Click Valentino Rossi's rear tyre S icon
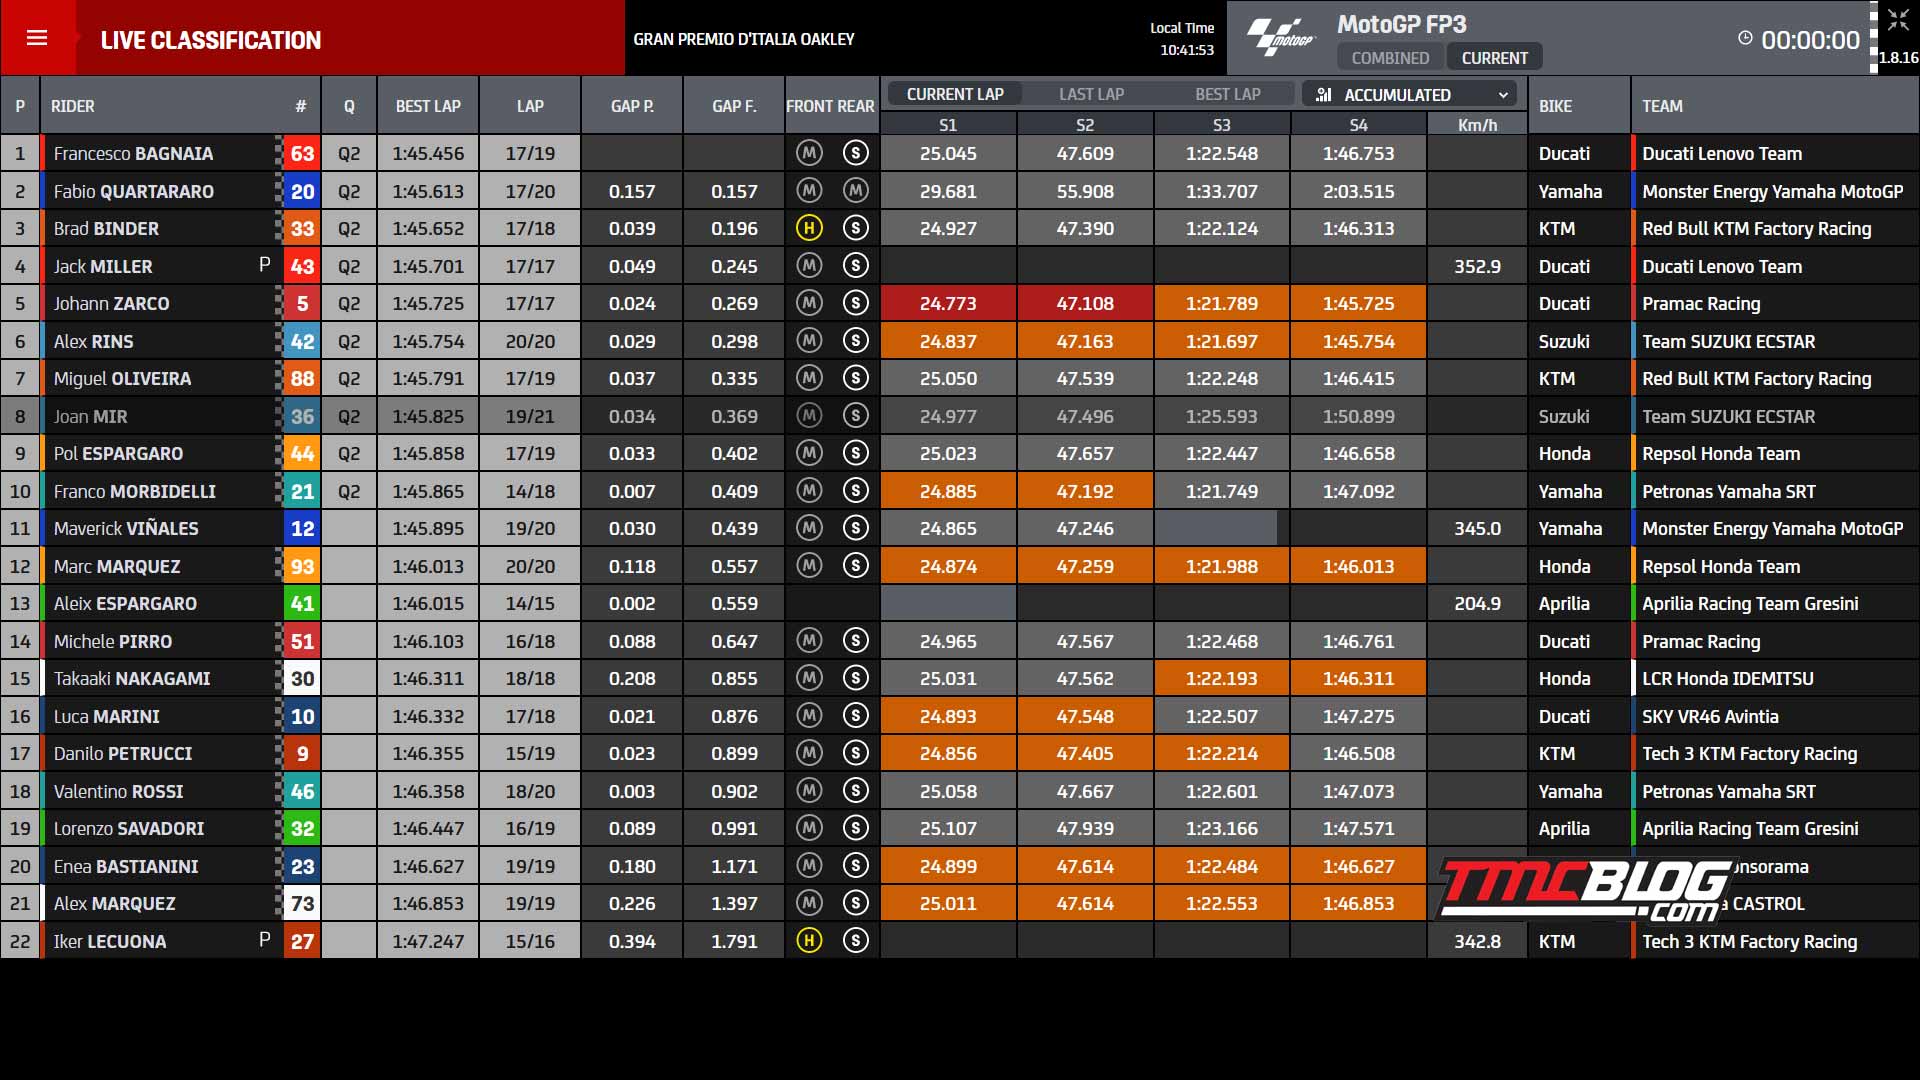The width and height of the screenshot is (1920, 1080). [x=855, y=791]
